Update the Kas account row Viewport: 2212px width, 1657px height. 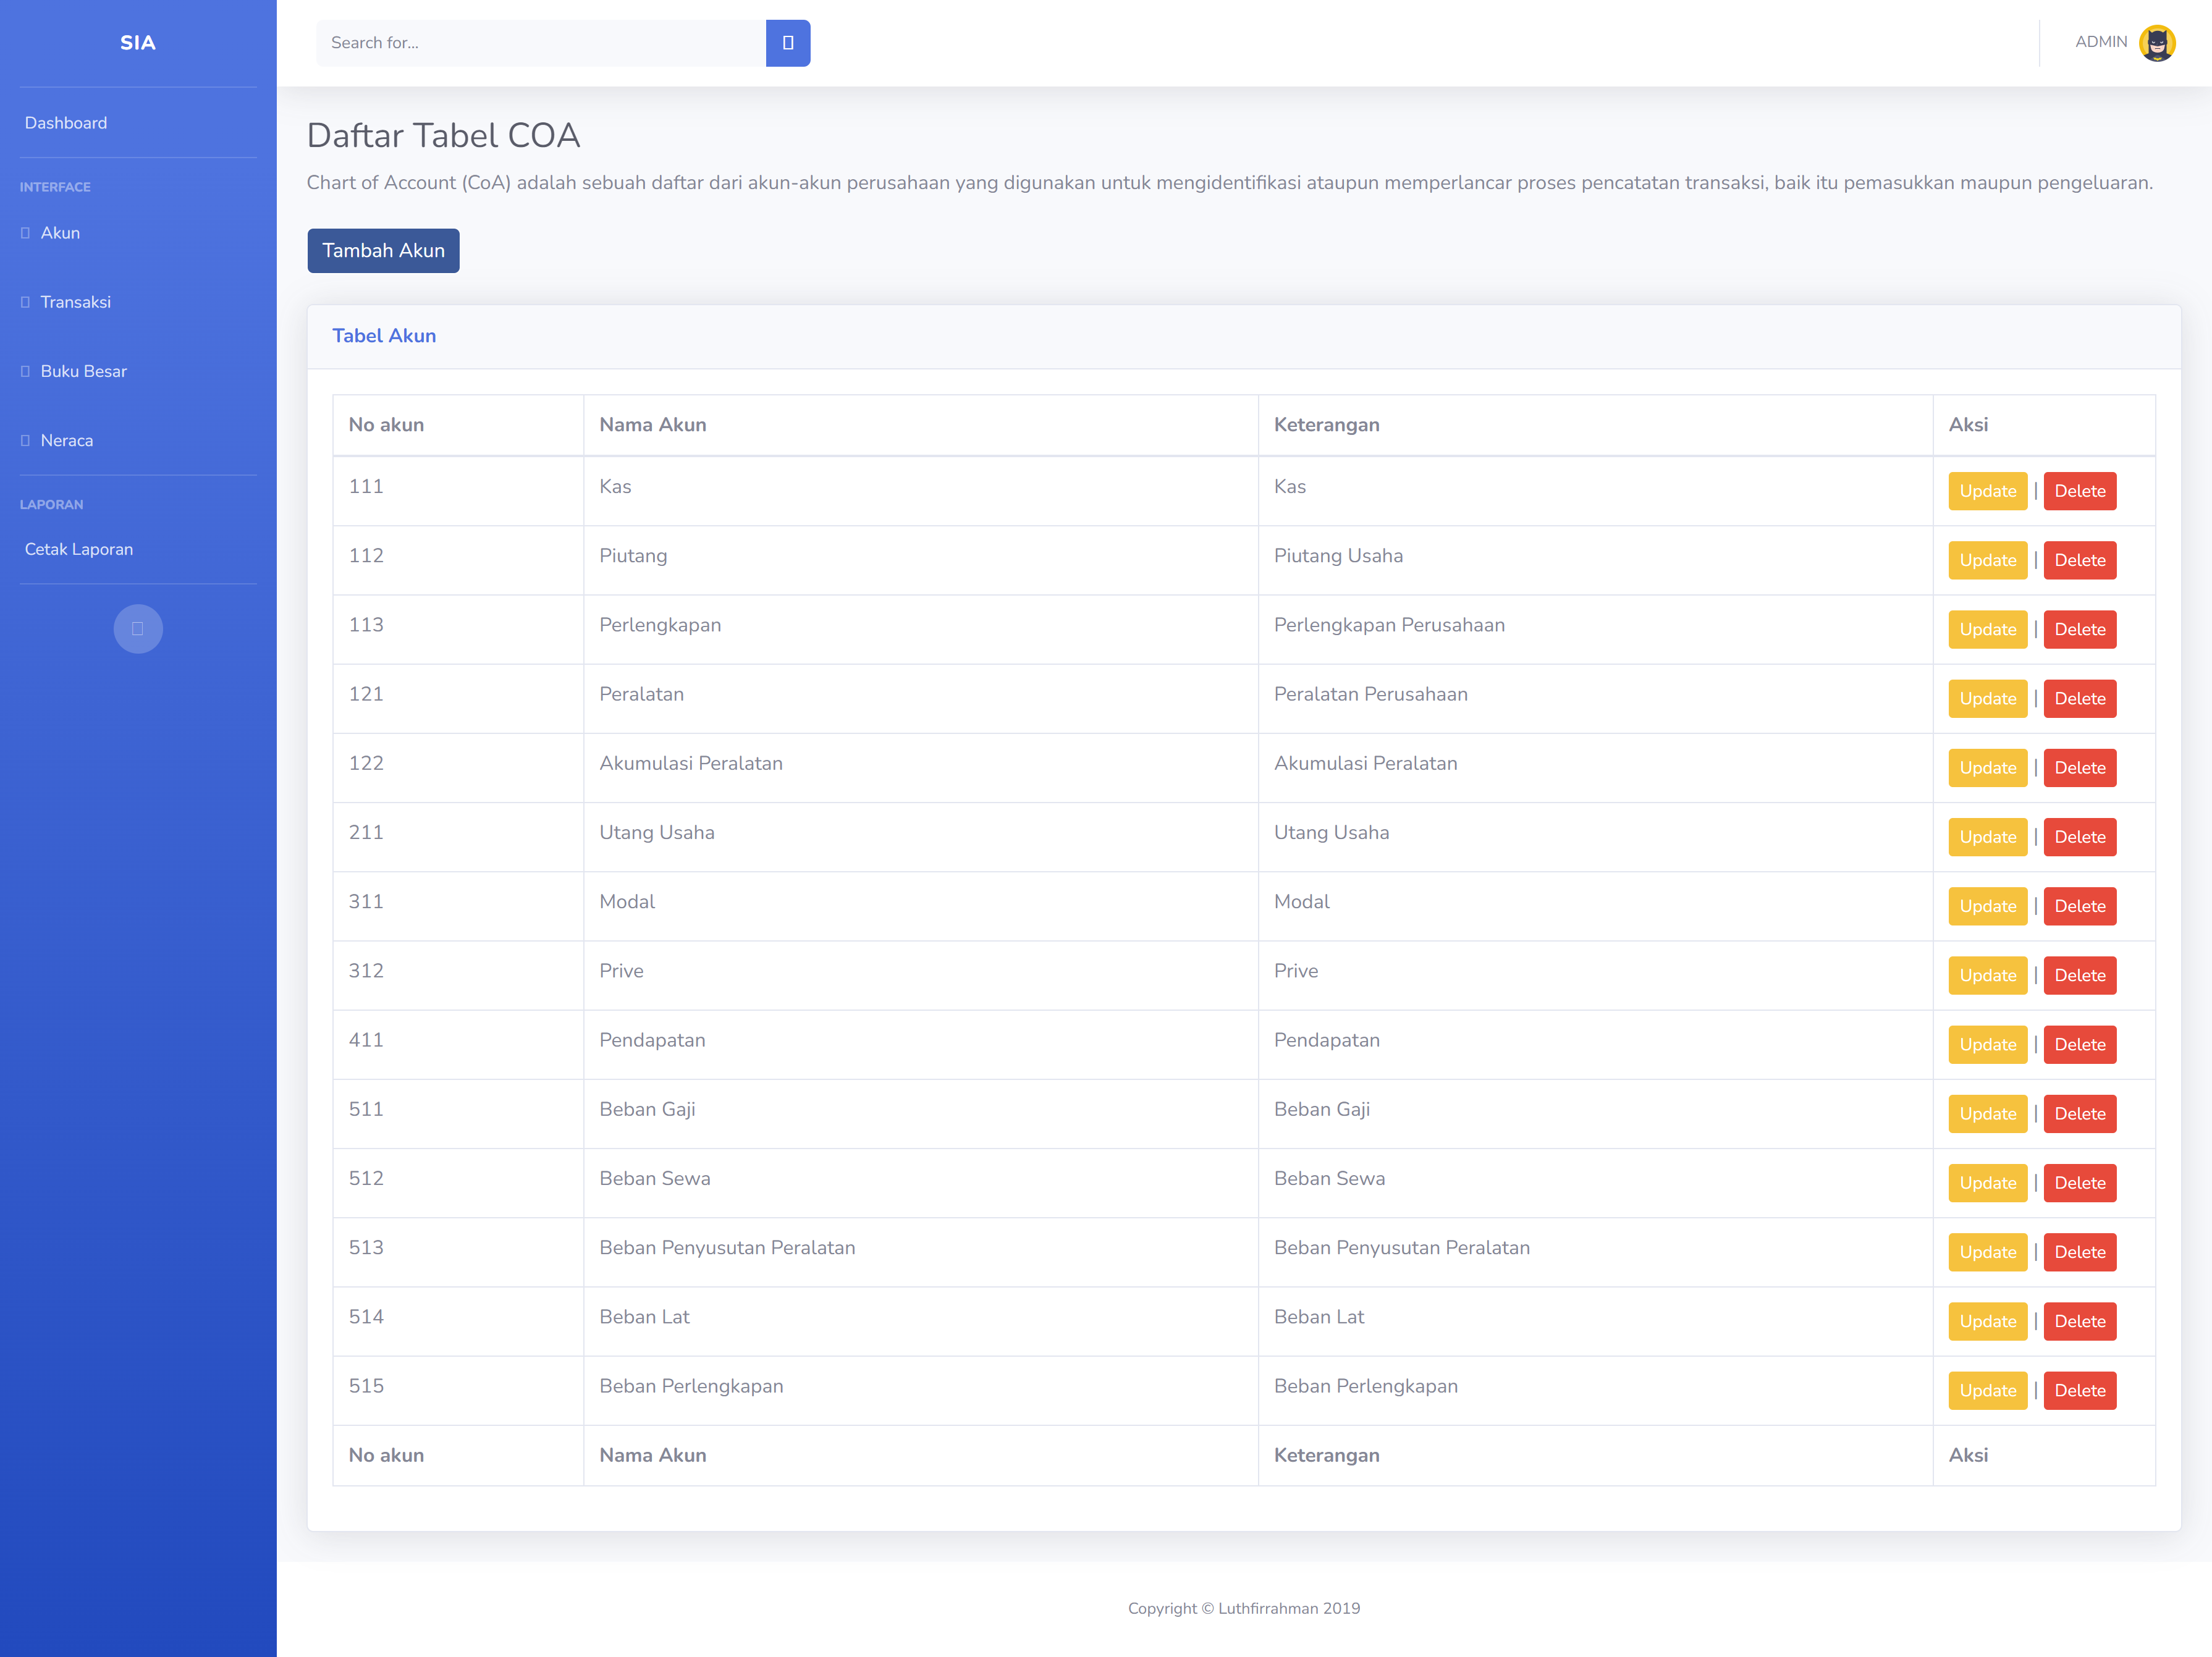pyautogui.click(x=1986, y=491)
